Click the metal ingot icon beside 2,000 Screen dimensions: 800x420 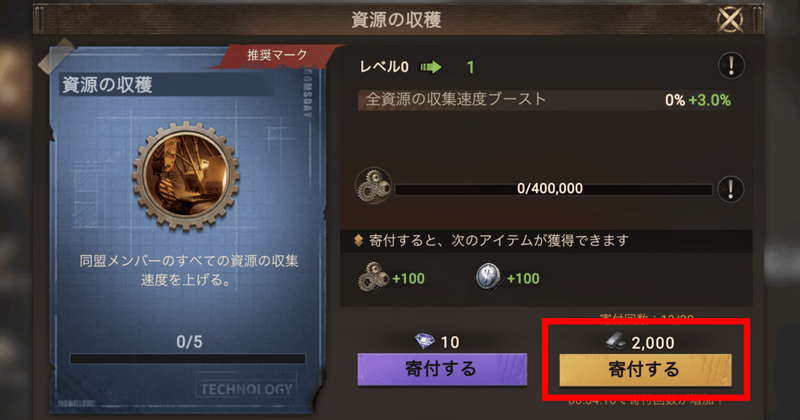pyautogui.click(x=616, y=341)
